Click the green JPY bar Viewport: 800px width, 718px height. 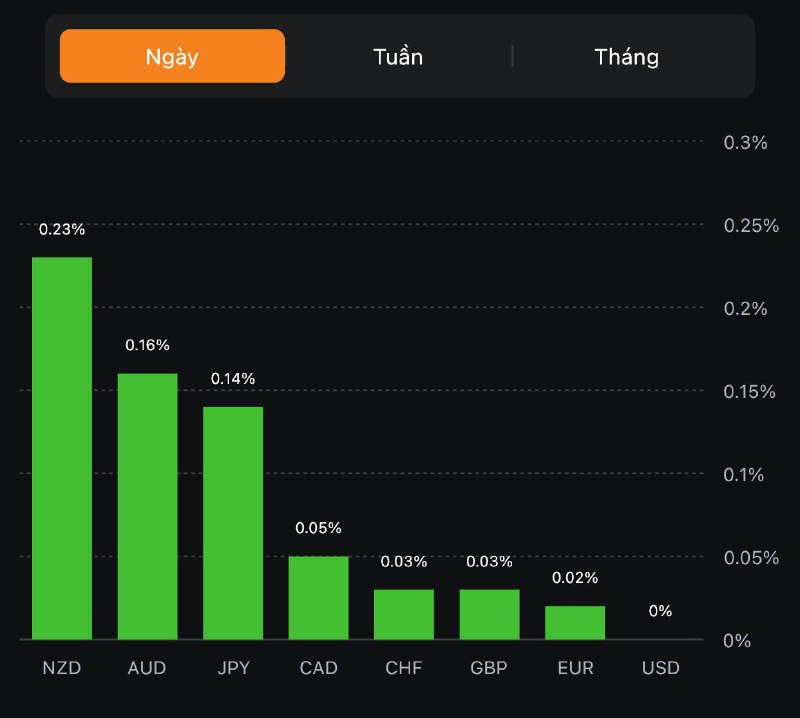click(233, 523)
